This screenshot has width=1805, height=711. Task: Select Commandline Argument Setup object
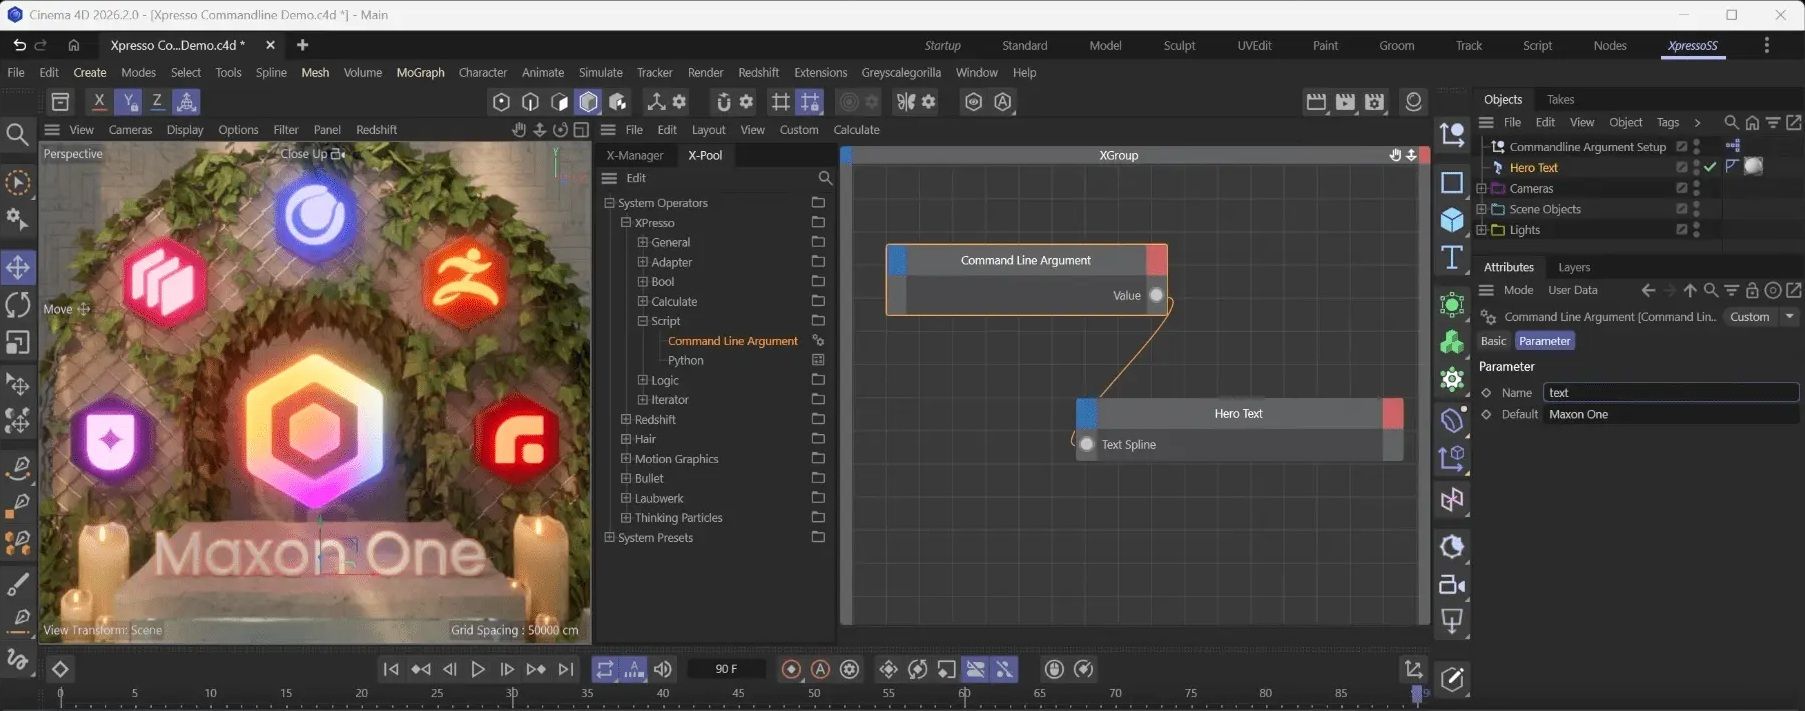coord(1587,147)
